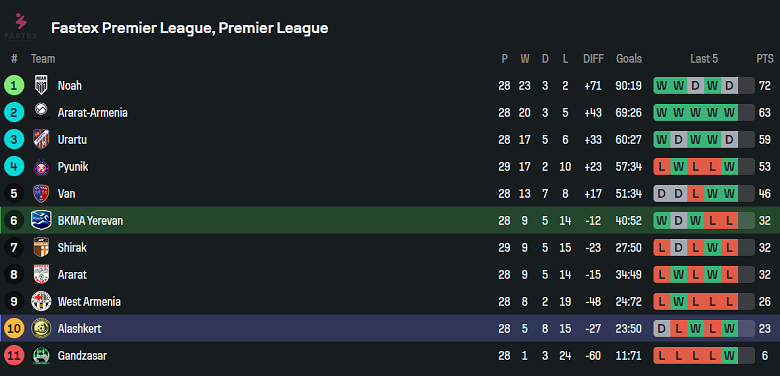Open Shirak club logo
Image resolution: width=780 pixels, height=376 pixels.
coord(41,247)
